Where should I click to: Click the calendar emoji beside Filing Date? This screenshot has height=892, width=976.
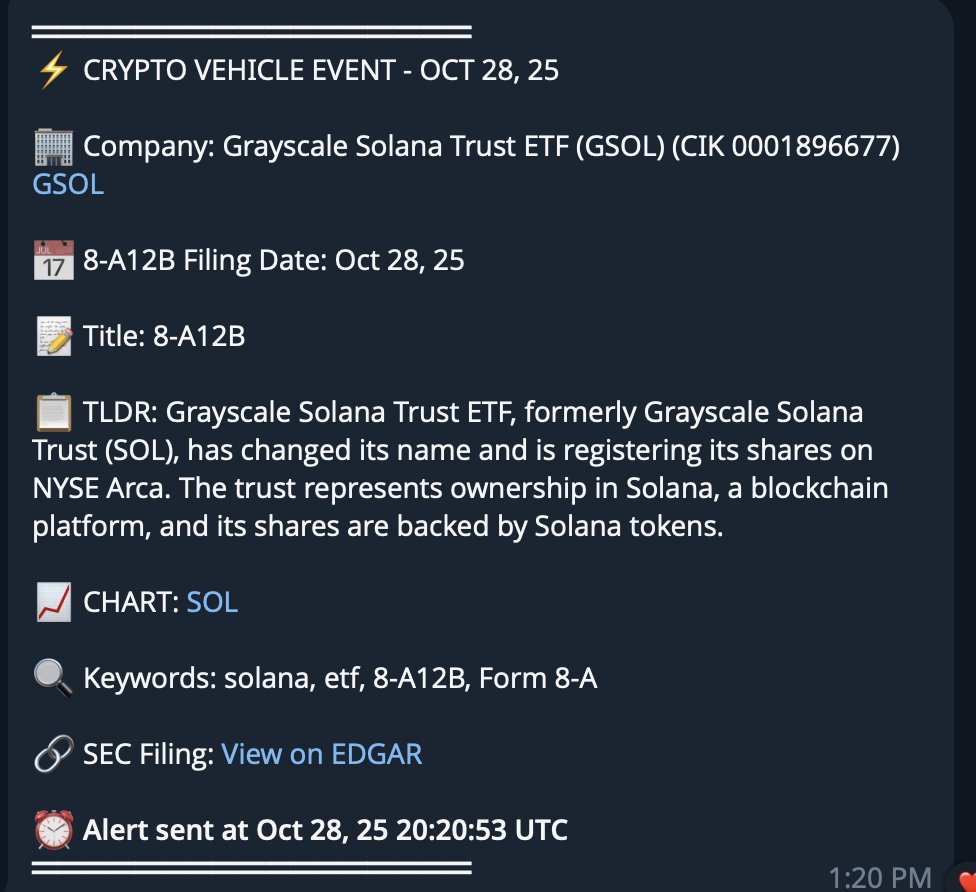tap(52, 261)
